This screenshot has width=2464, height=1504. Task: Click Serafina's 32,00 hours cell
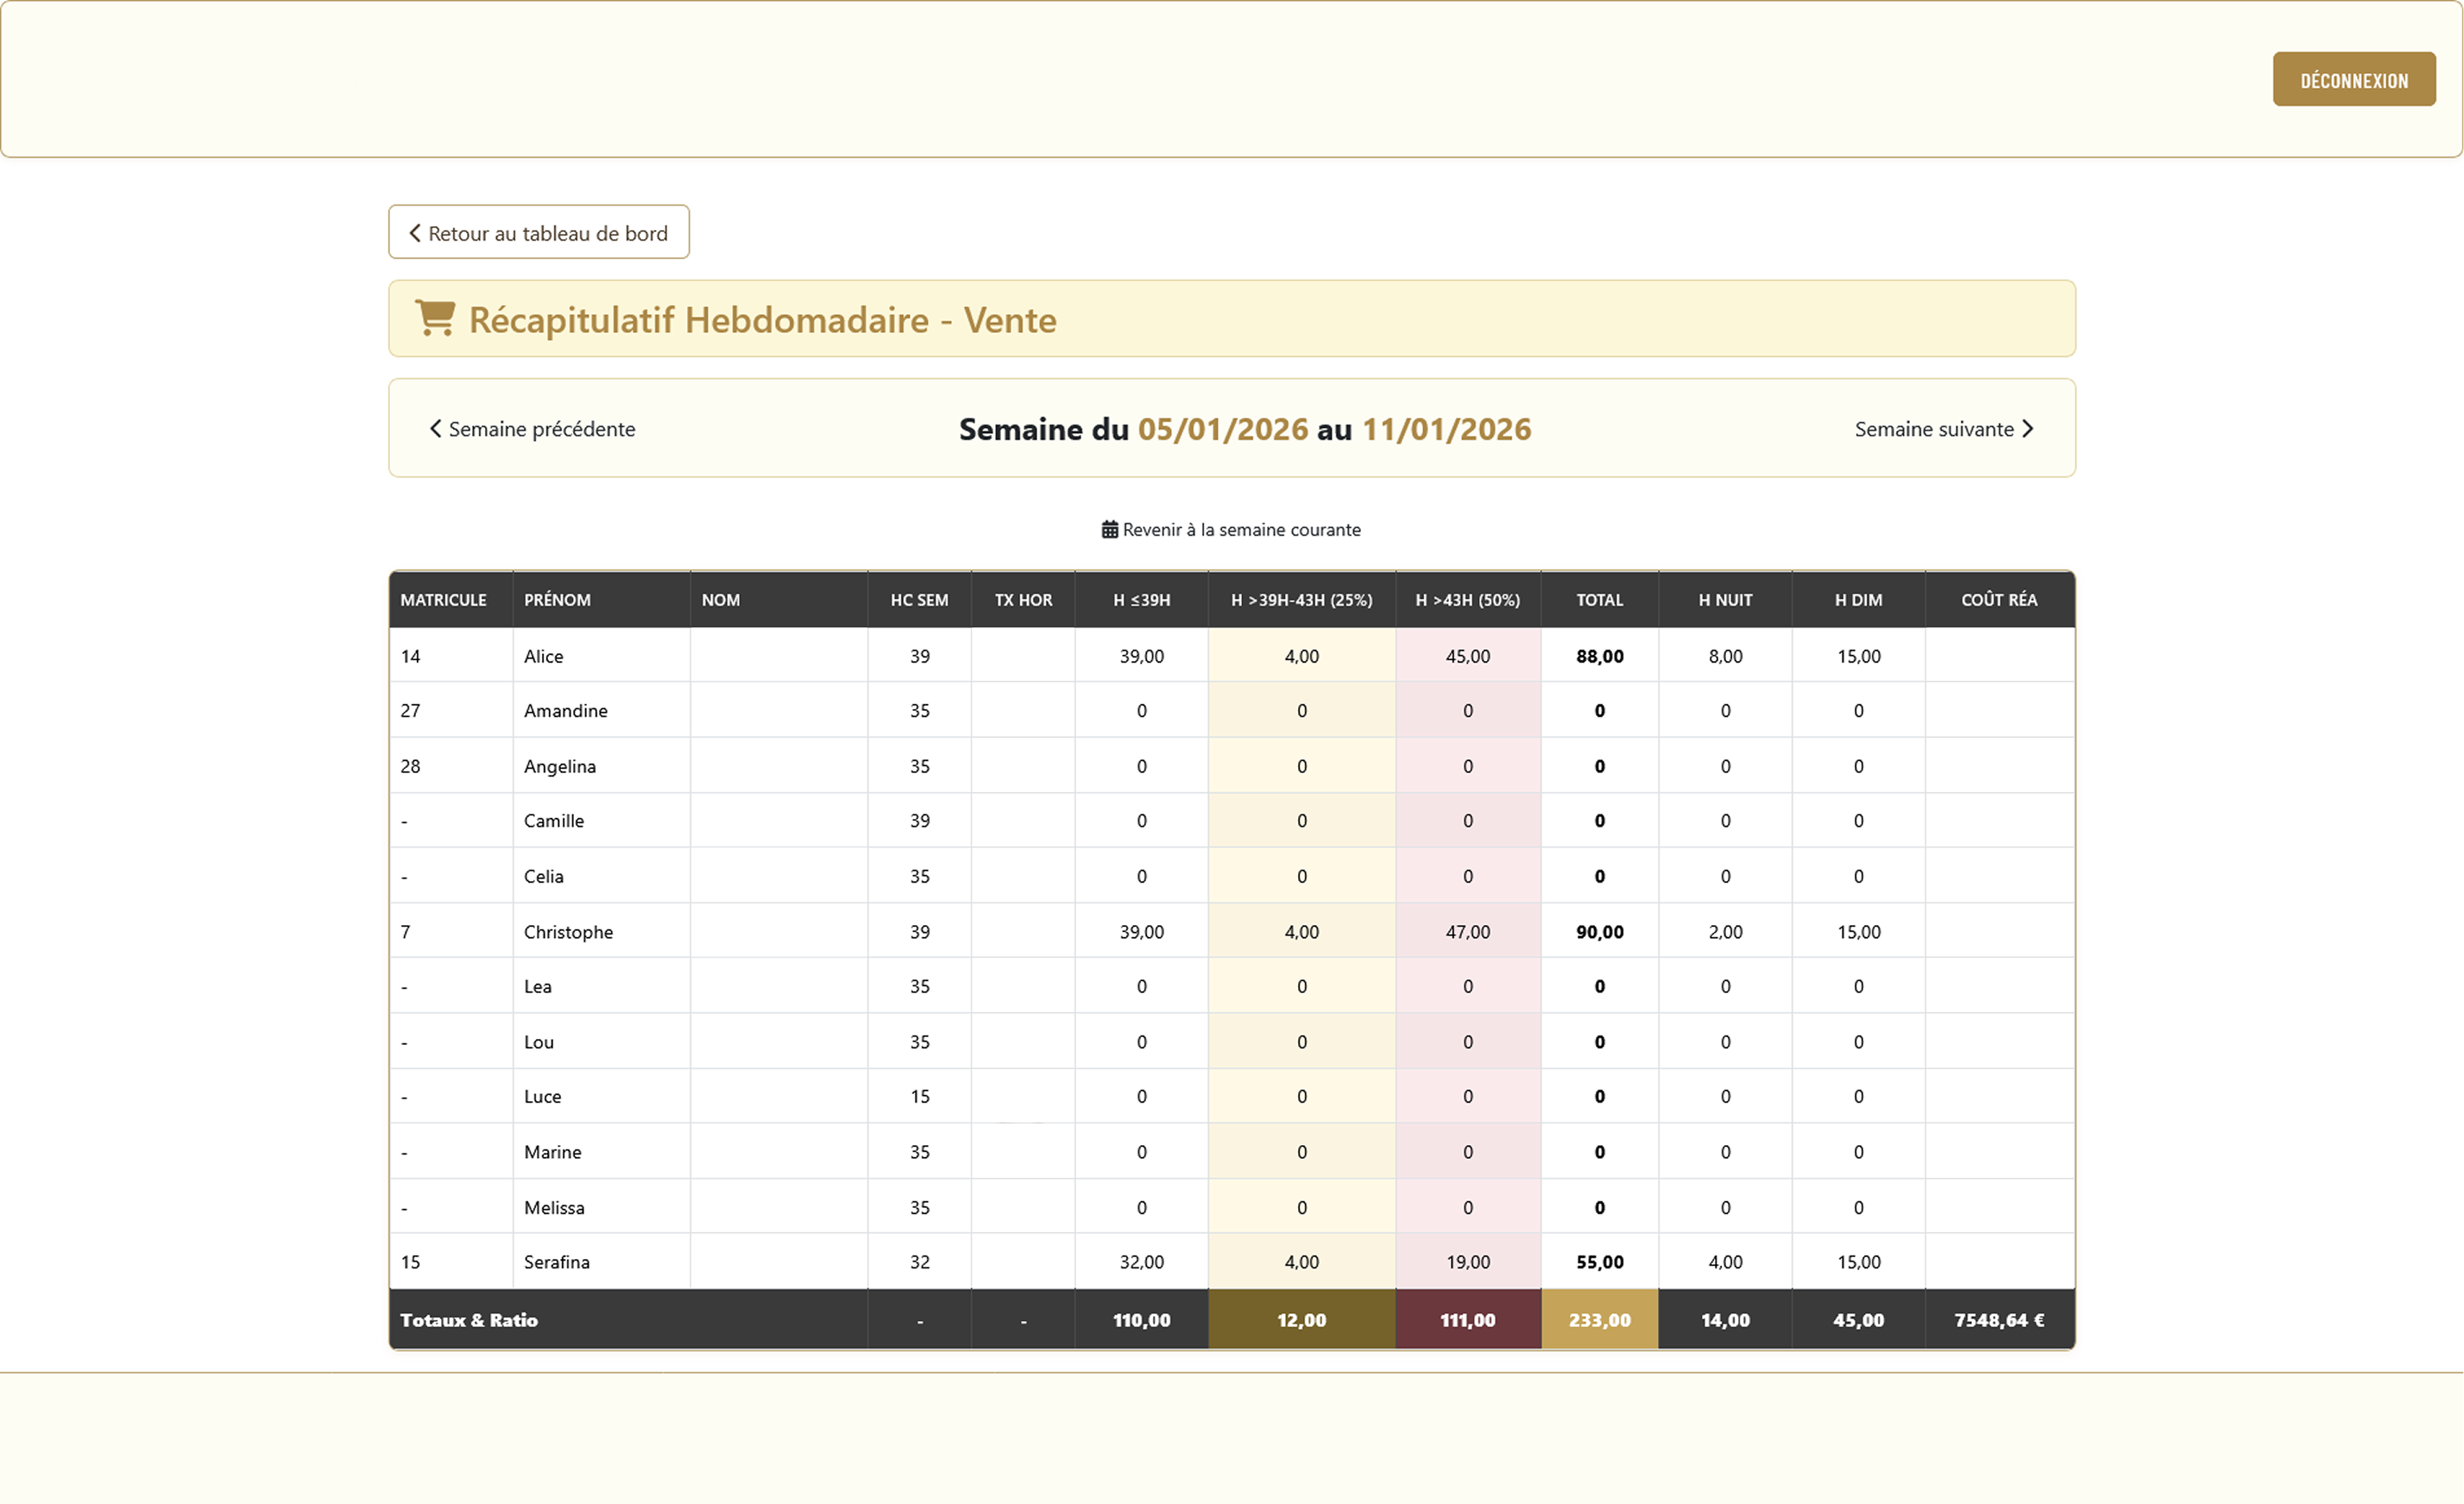[1141, 1262]
